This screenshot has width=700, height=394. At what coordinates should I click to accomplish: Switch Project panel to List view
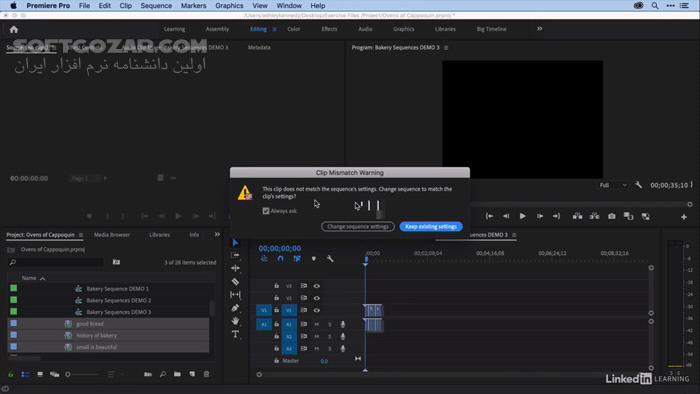click(x=25, y=374)
